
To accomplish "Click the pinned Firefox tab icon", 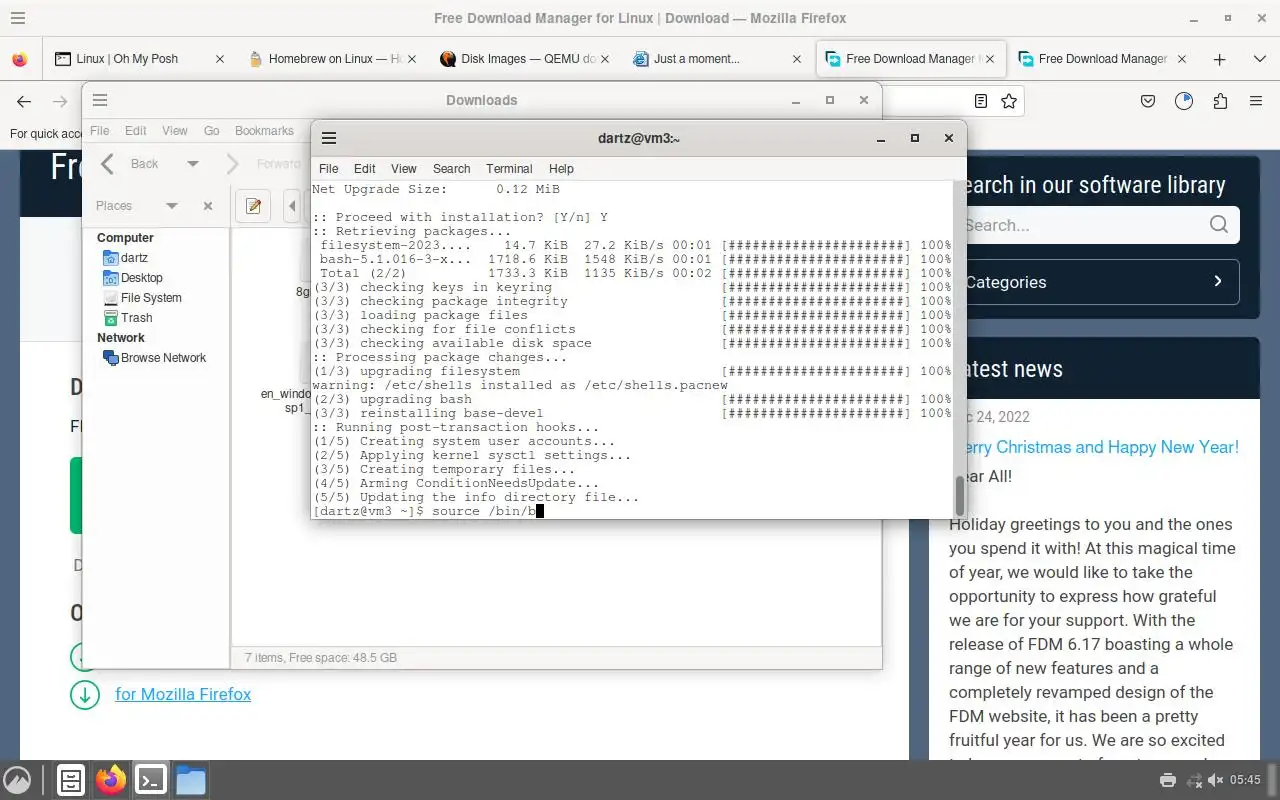I will [20, 59].
